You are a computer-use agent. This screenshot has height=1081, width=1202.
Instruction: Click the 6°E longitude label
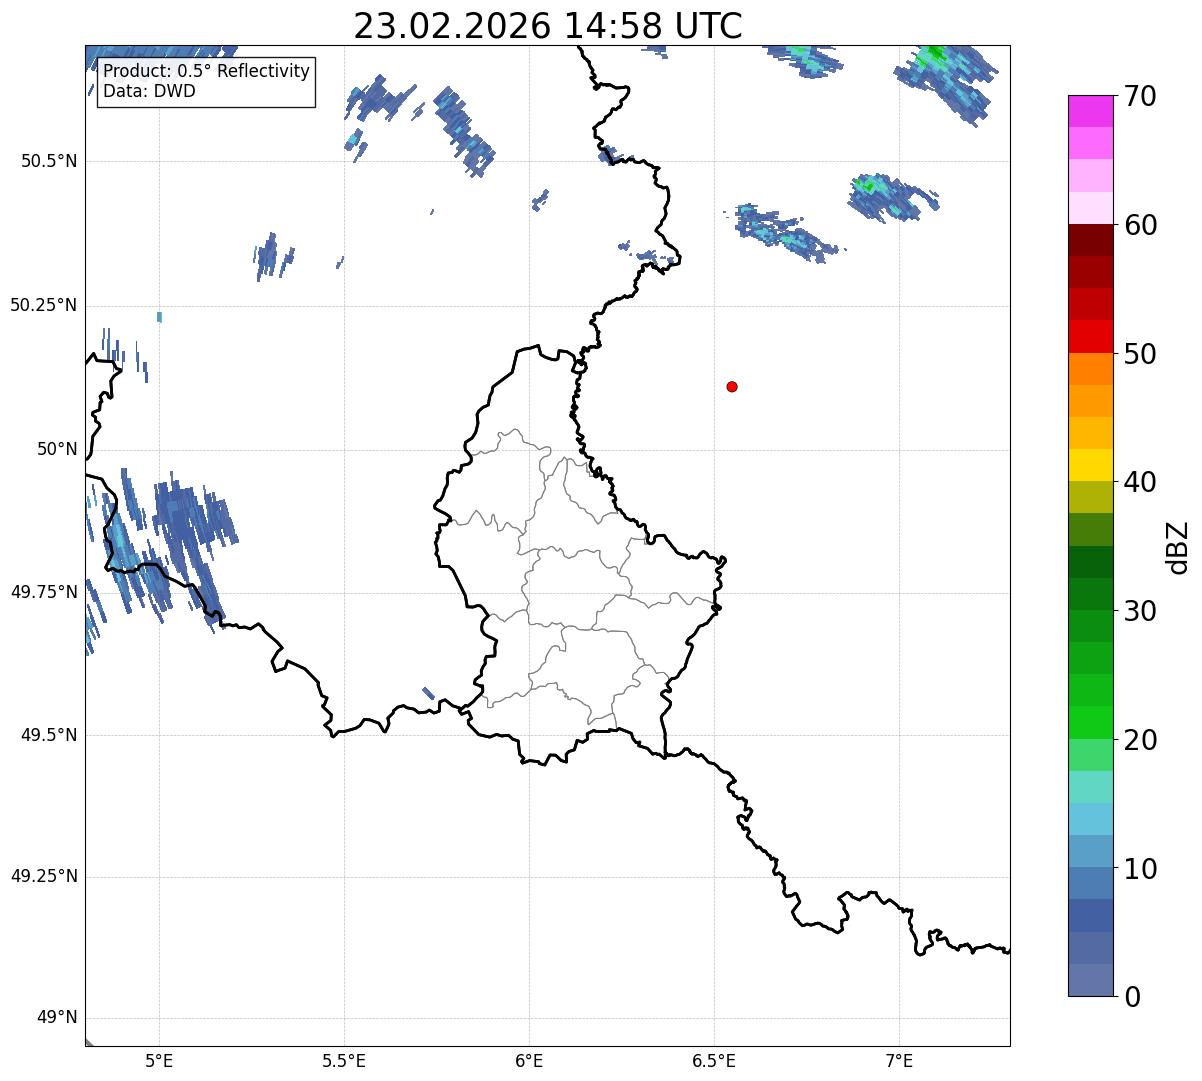pos(529,1060)
